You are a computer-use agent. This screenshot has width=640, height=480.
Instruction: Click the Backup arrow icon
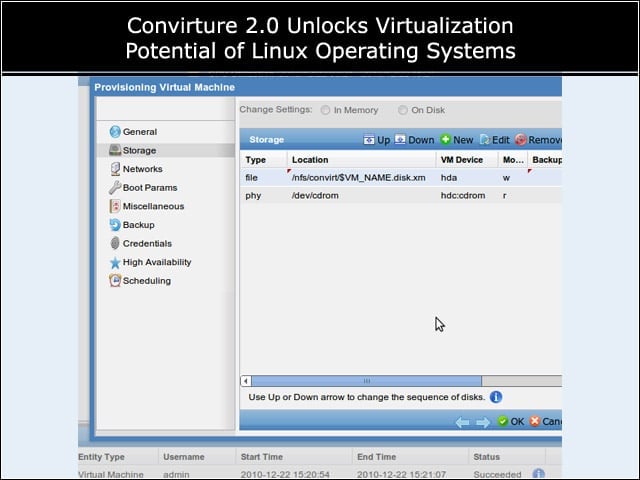click(115, 225)
